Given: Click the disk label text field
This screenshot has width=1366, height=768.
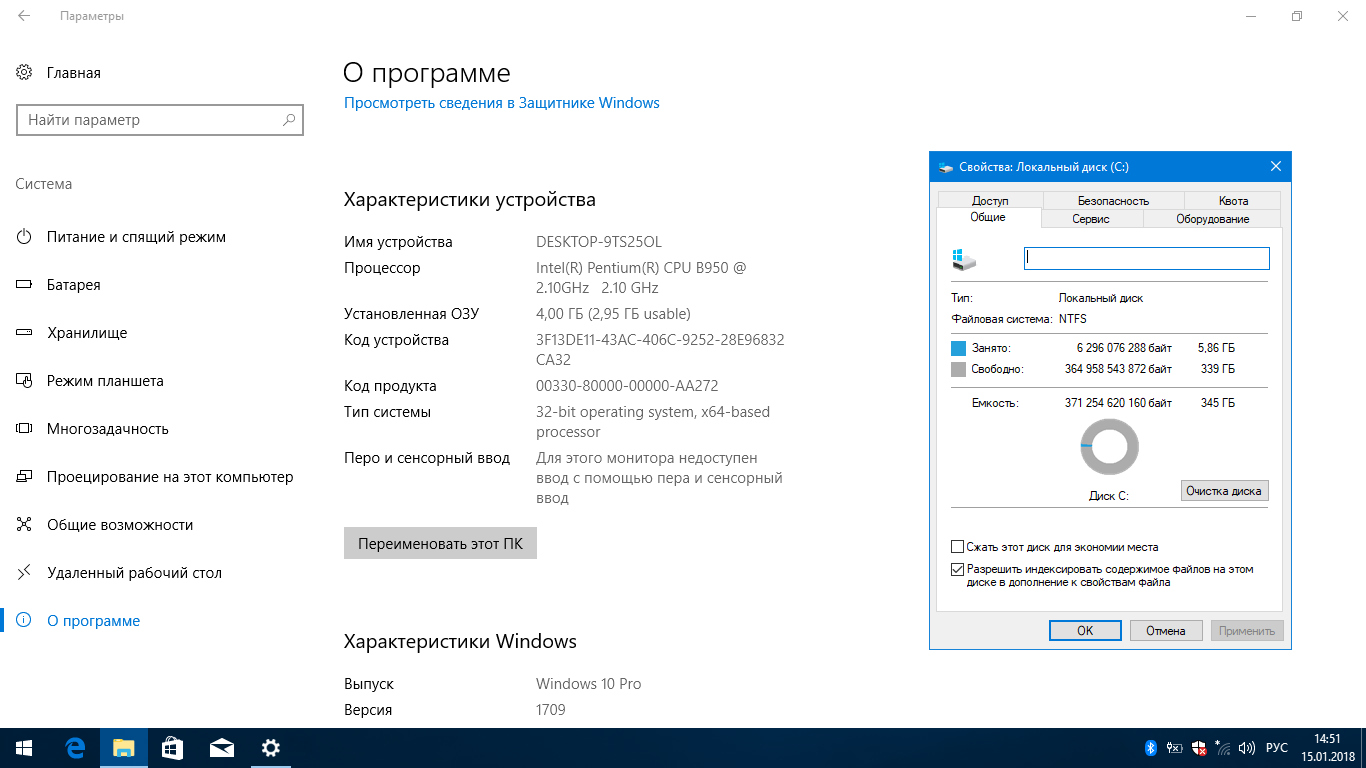Looking at the screenshot, I should point(1147,258).
